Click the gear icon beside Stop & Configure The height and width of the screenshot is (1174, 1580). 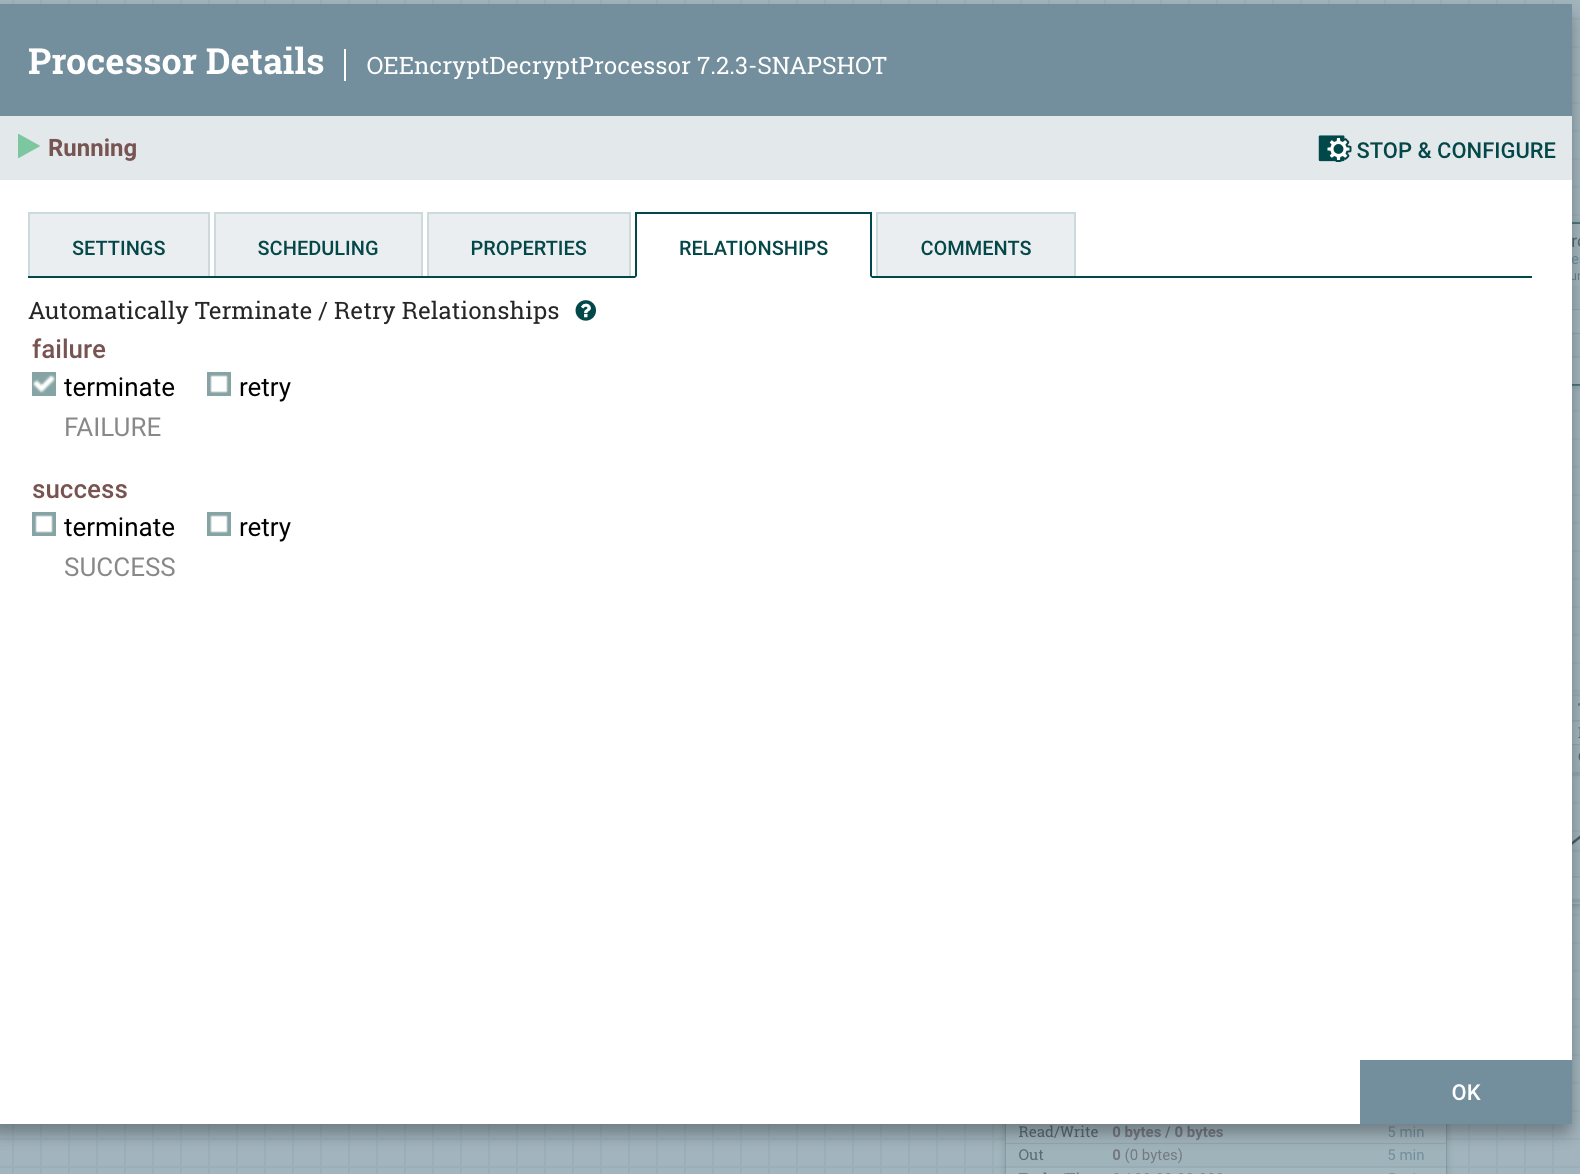pyautogui.click(x=1334, y=149)
